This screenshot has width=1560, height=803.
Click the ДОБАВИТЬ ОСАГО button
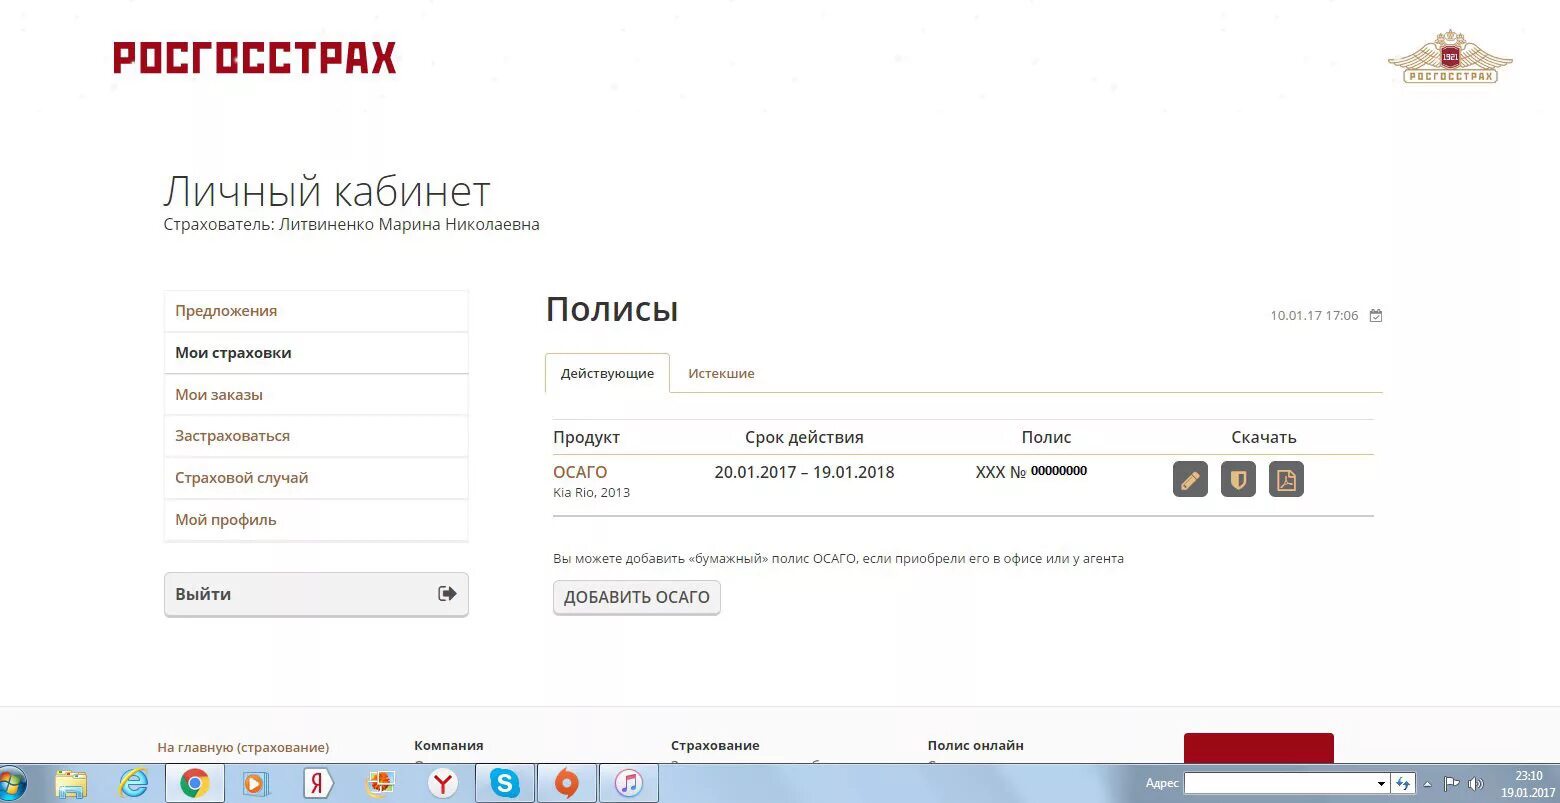[x=637, y=597]
